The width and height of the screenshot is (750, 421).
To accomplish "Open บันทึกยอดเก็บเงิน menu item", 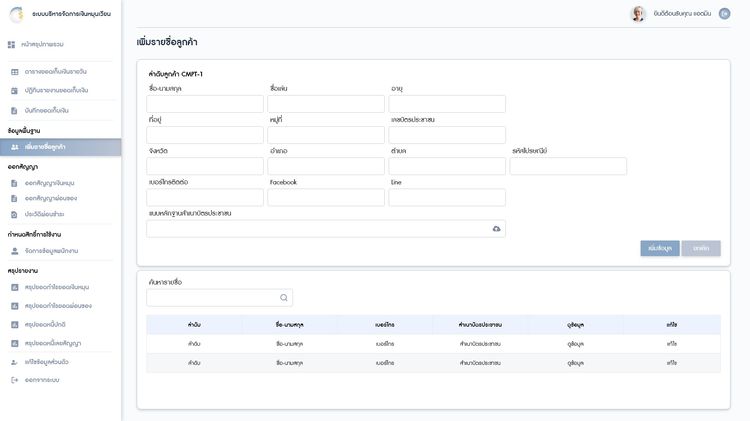I will [48, 110].
